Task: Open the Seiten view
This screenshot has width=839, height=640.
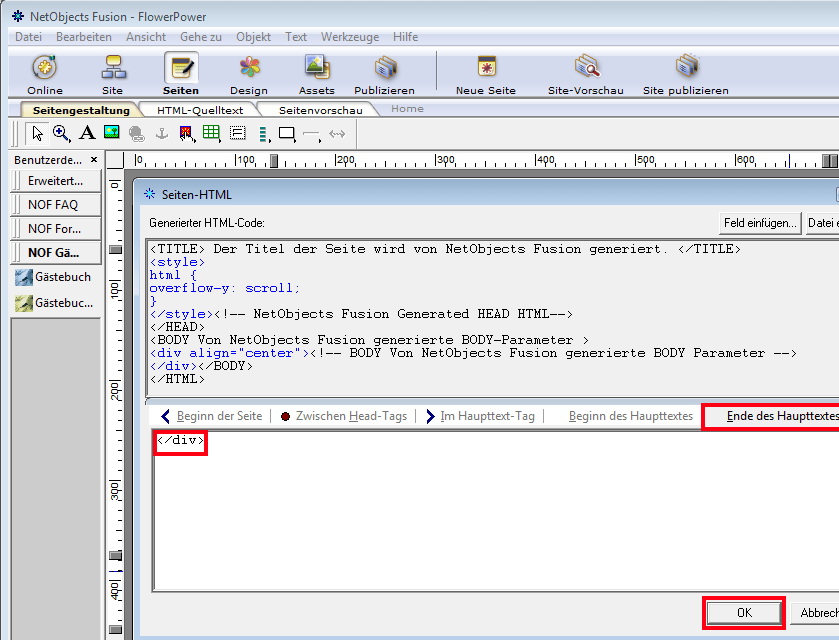Action: [181, 74]
